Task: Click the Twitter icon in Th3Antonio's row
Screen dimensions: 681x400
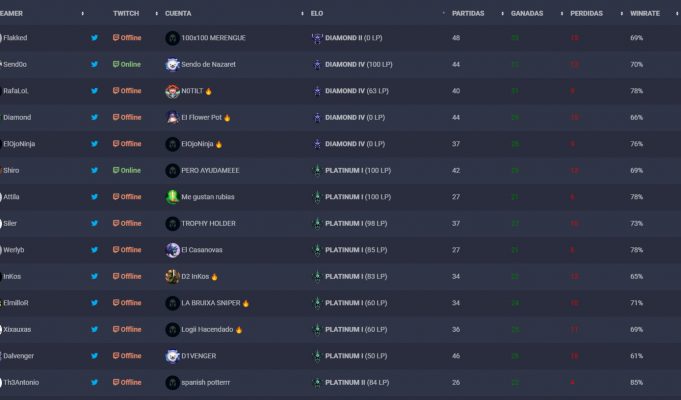Action: [x=95, y=382]
